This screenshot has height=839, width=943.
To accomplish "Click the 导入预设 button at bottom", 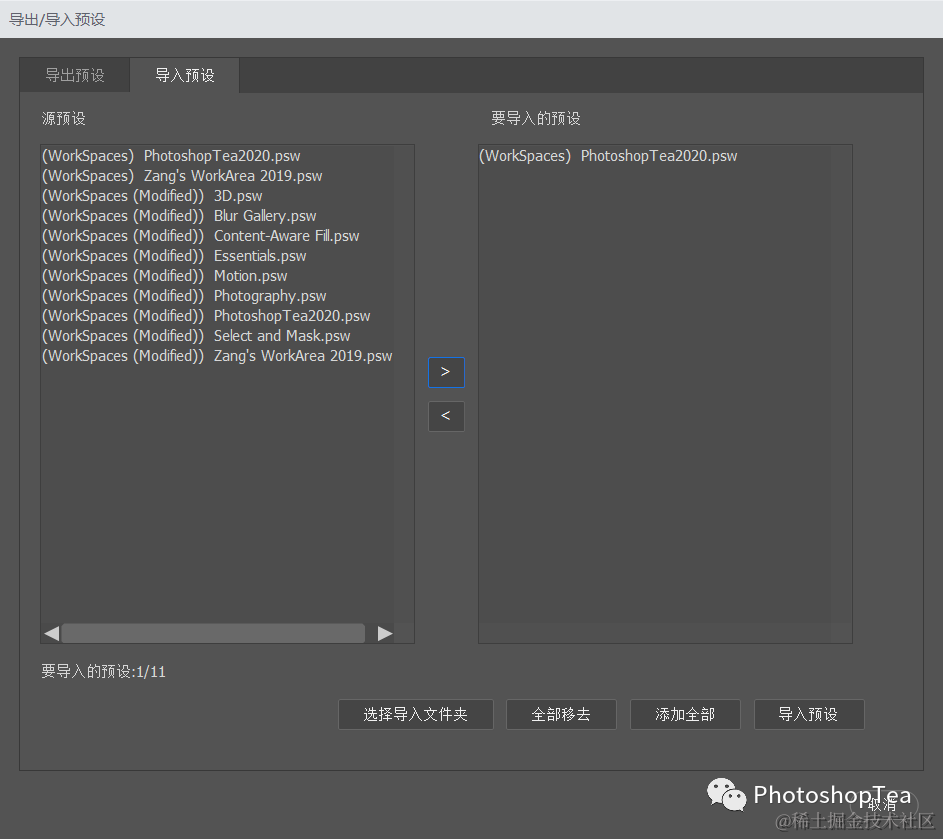I will point(809,715).
